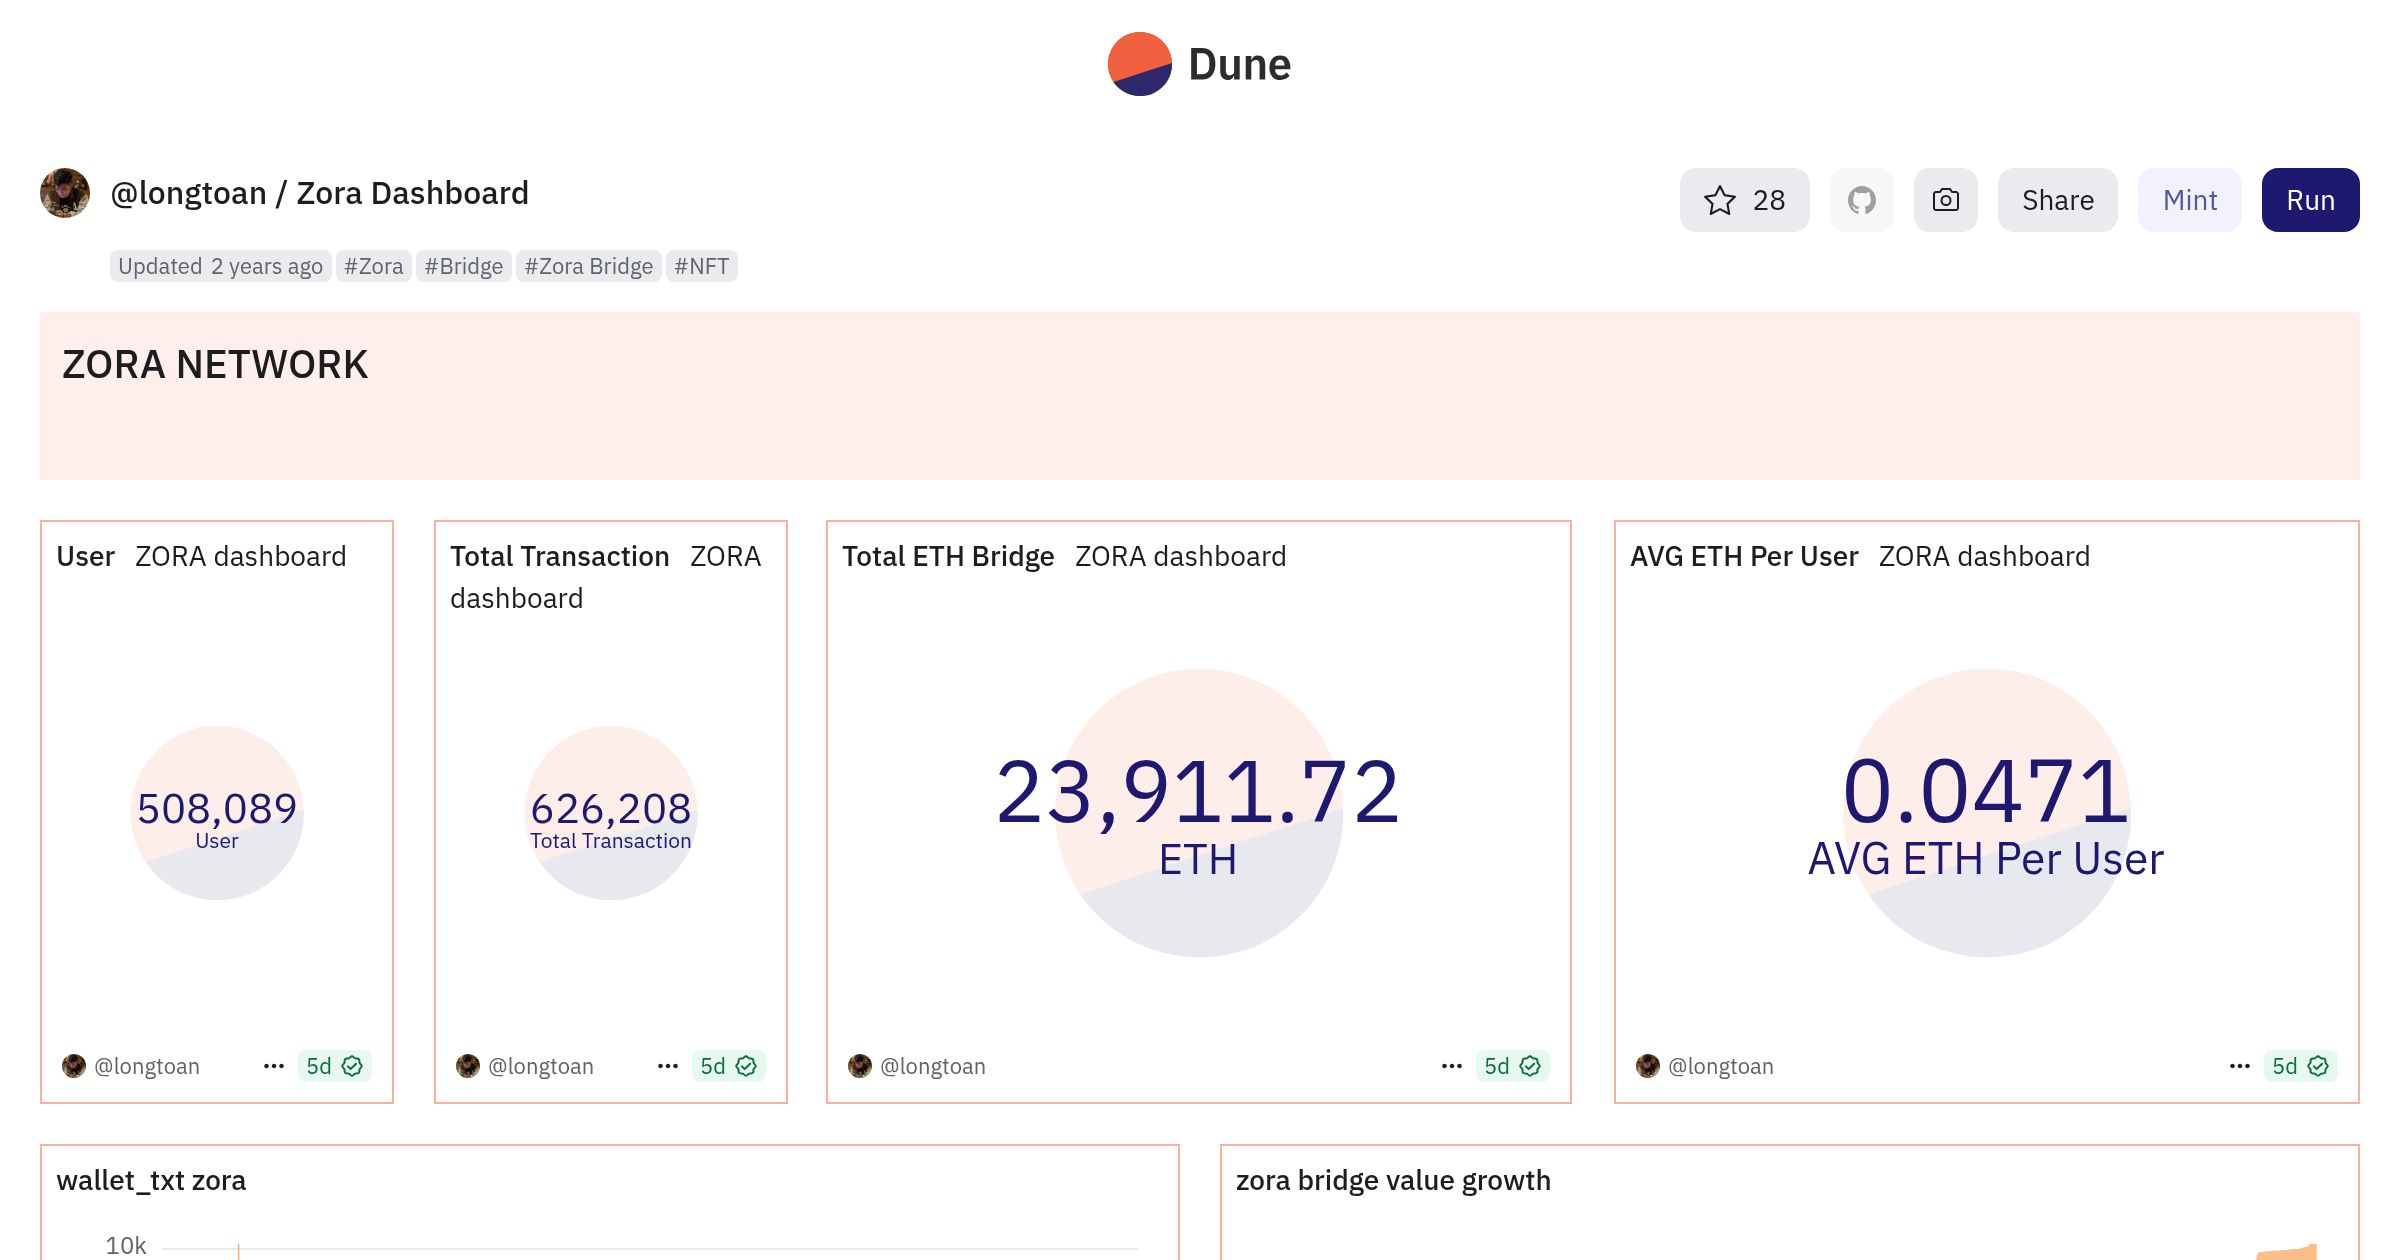Open the Total Transaction card more options menu

coord(667,1066)
